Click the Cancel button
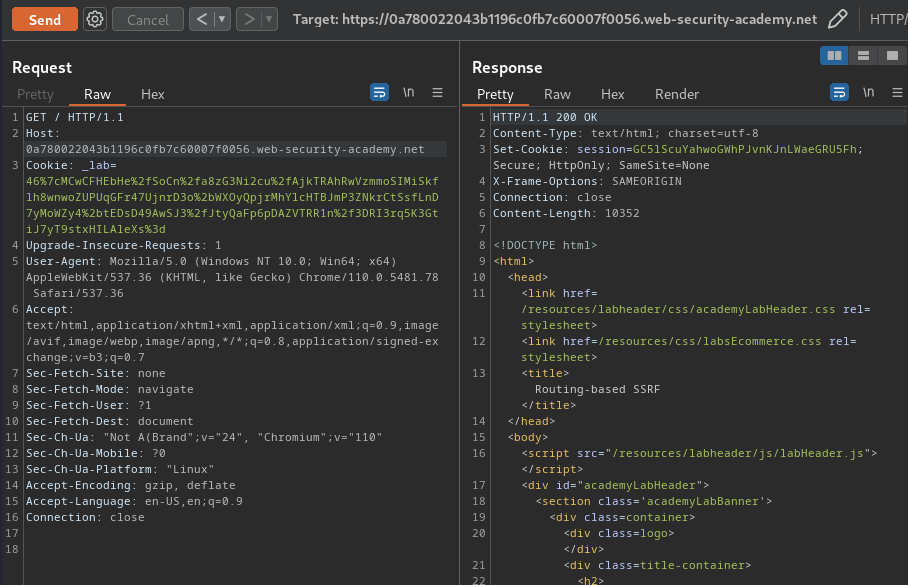This screenshot has height=585, width=908. pyautogui.click(x=148, y=19)
